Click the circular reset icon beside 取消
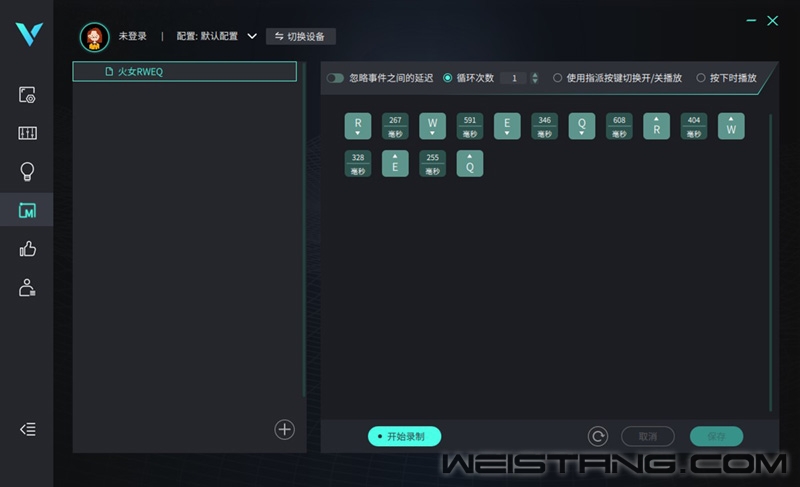 point(598,436)
